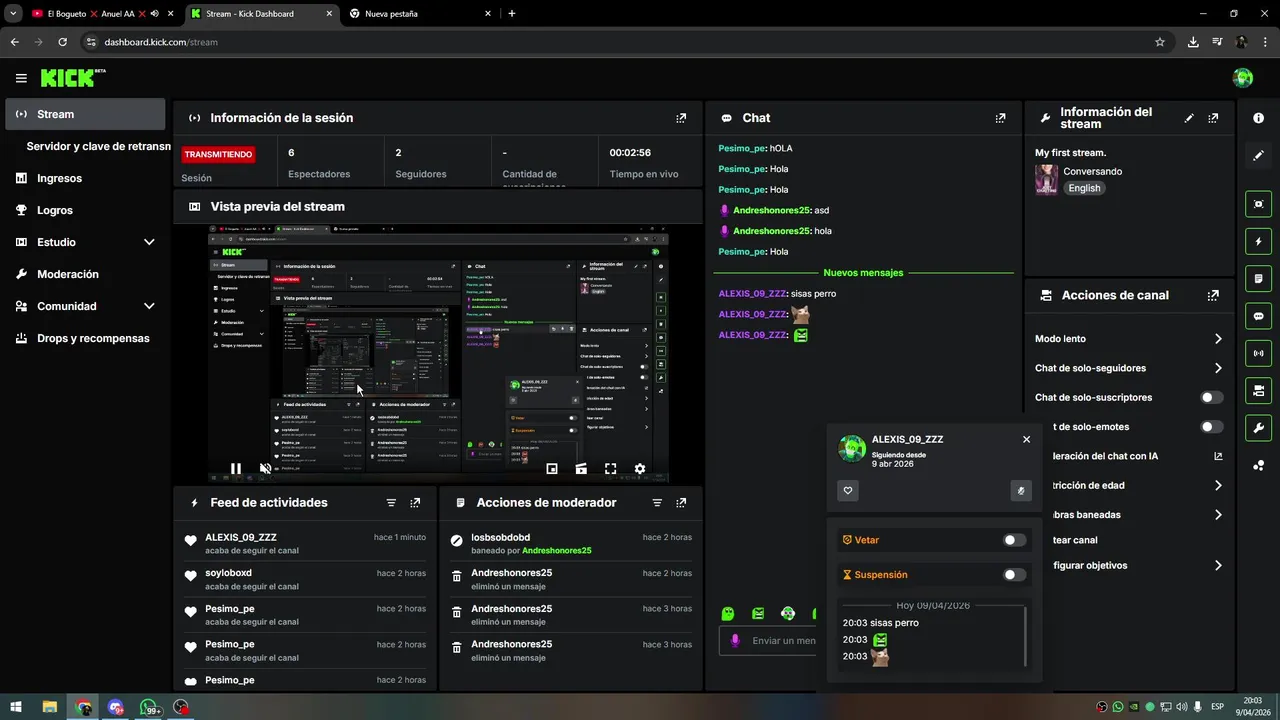
Task: Open the age restriction options arrow
Action: point(1218,485)
